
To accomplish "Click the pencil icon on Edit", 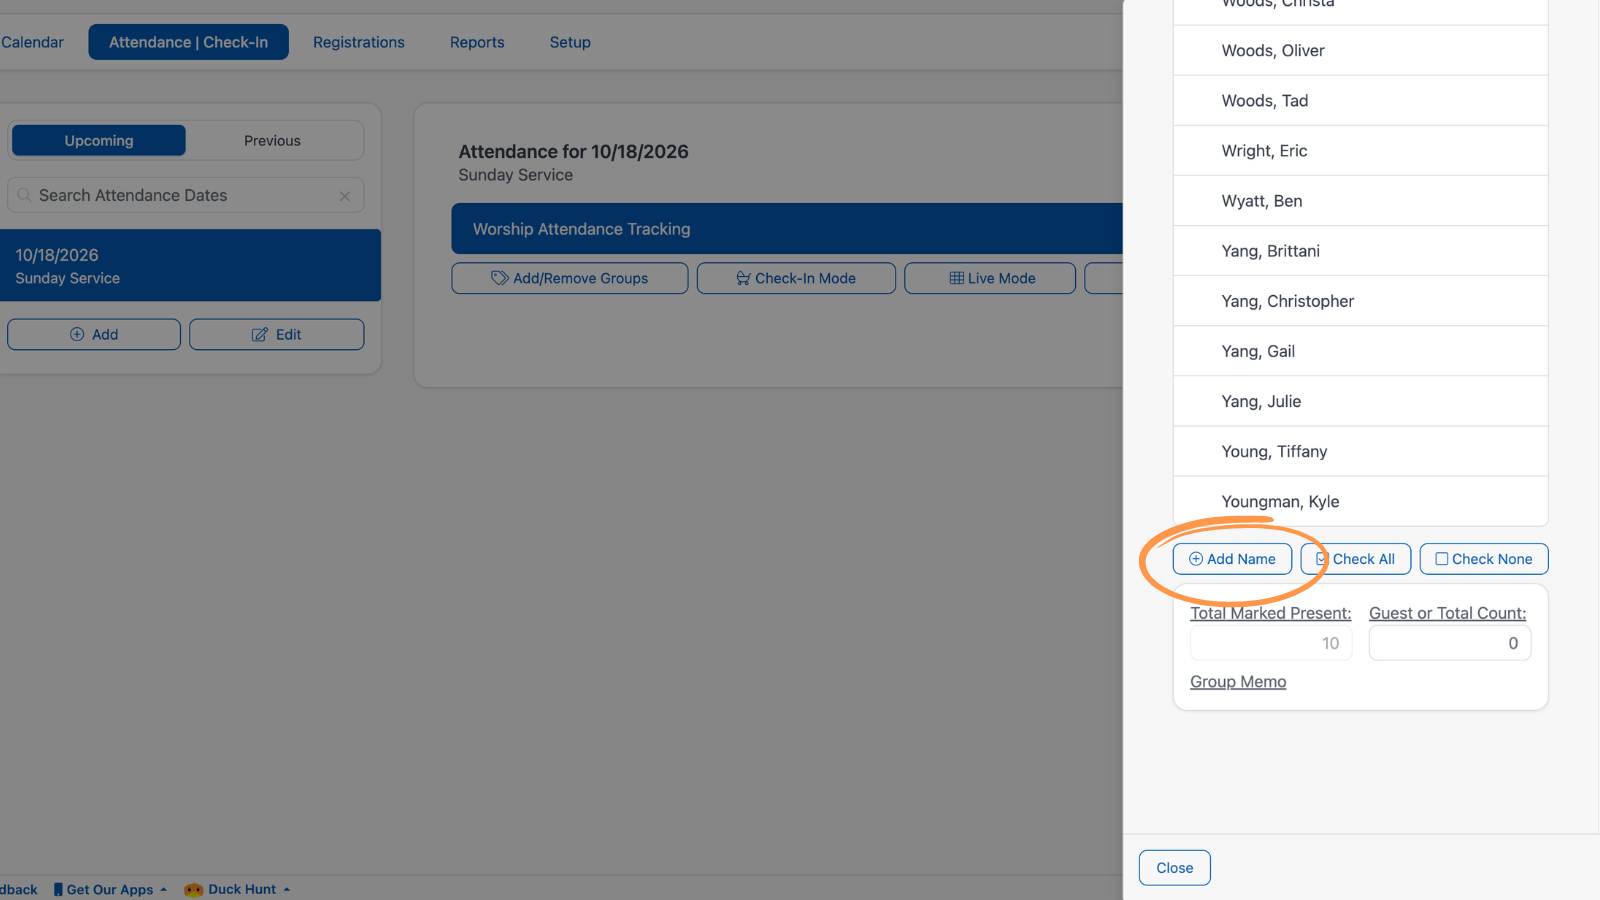I will click(x=260, y=334).
